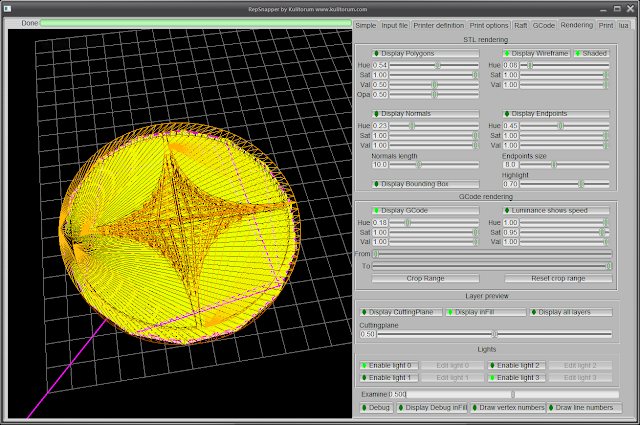
Task: Toggle Draw vertex numbers
Action: (x=507, y=408)
